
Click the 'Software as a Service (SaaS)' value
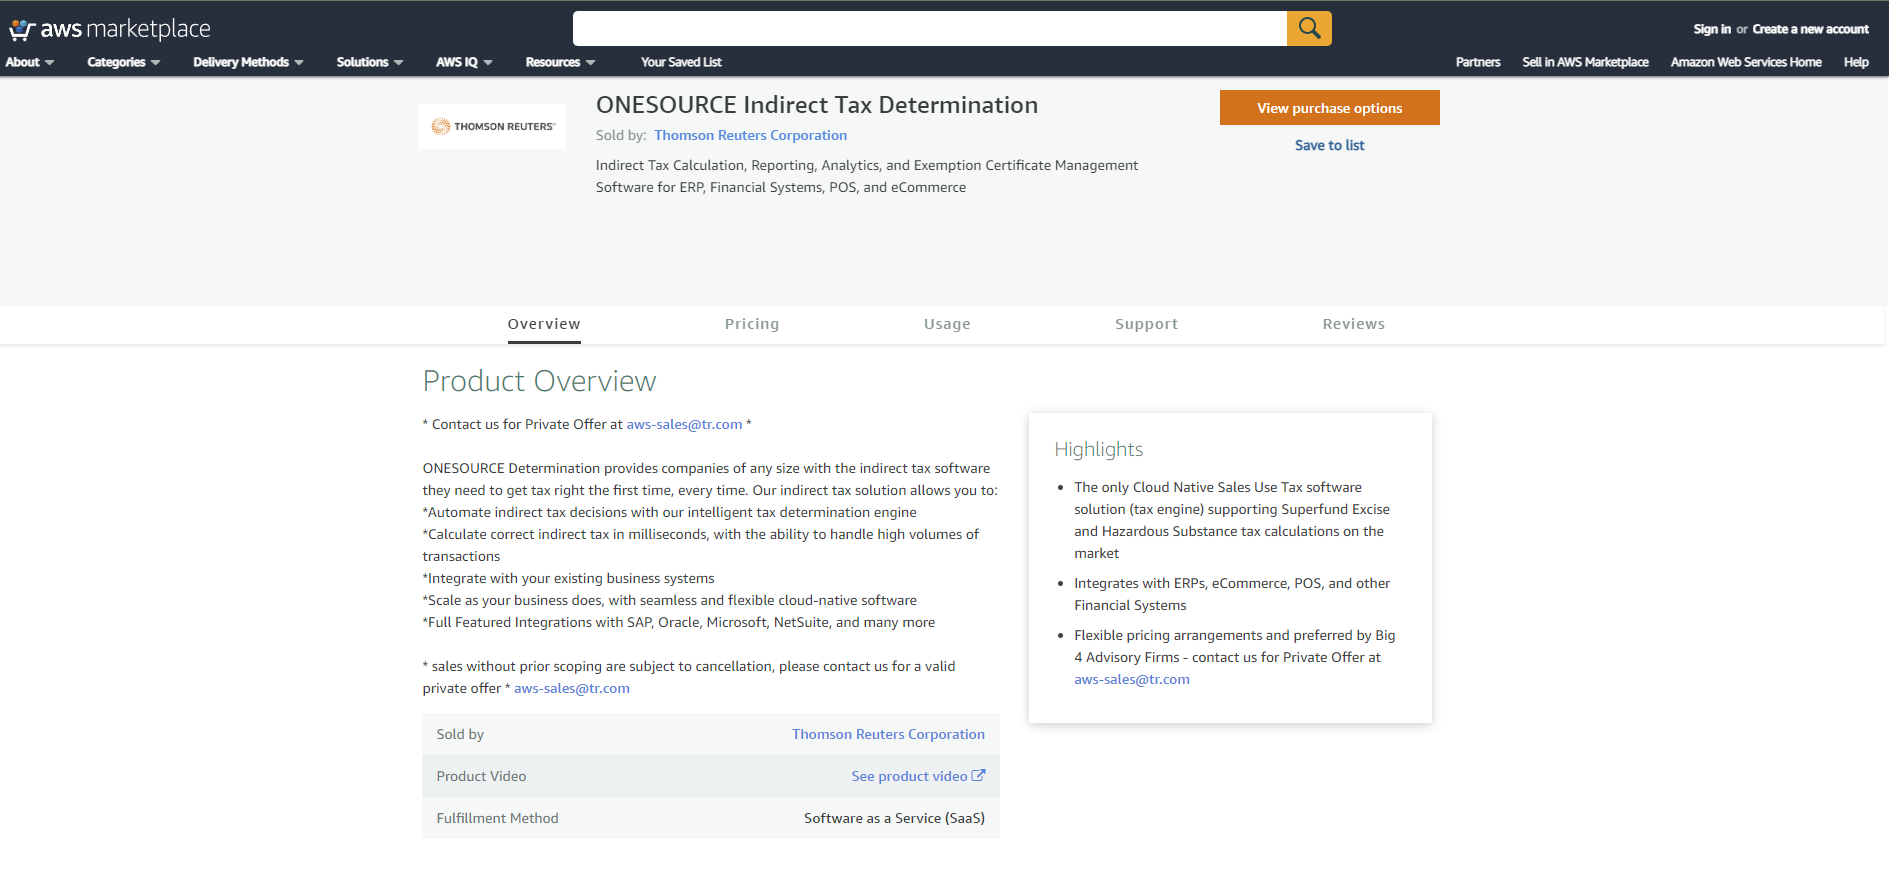tap(894, 818)
